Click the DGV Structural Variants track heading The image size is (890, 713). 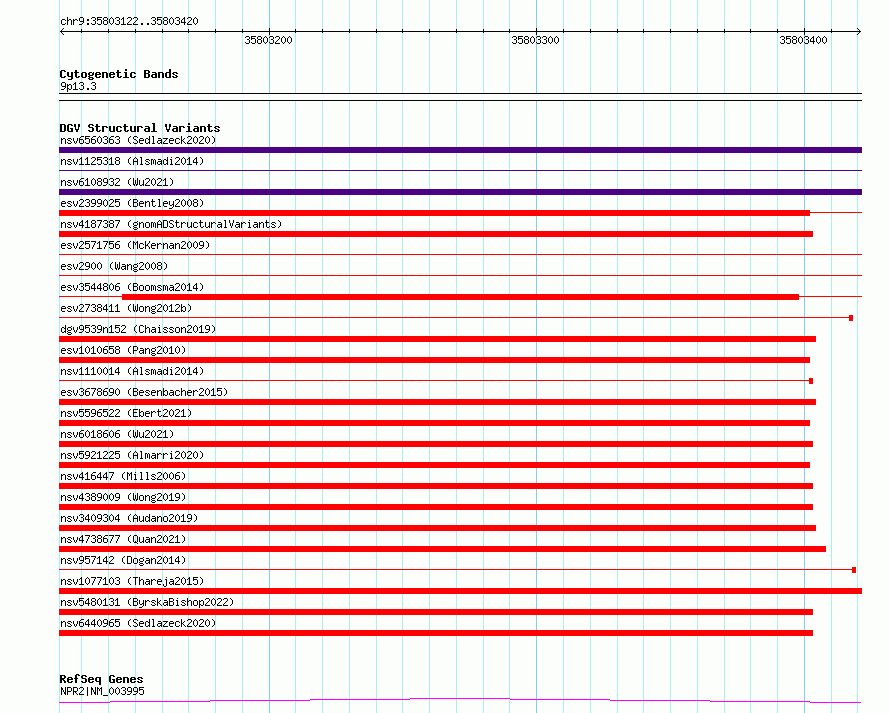tap(140, 128)
